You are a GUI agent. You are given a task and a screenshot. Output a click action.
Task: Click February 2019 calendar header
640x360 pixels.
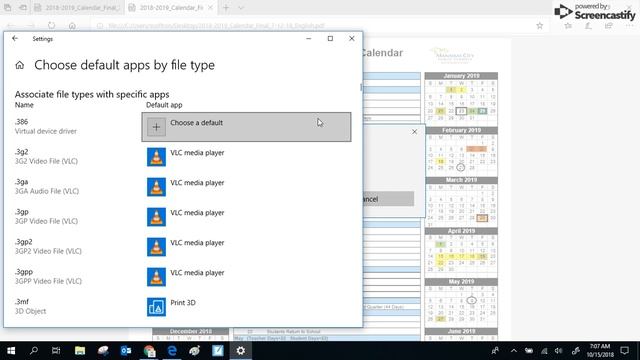click(461, 130)
